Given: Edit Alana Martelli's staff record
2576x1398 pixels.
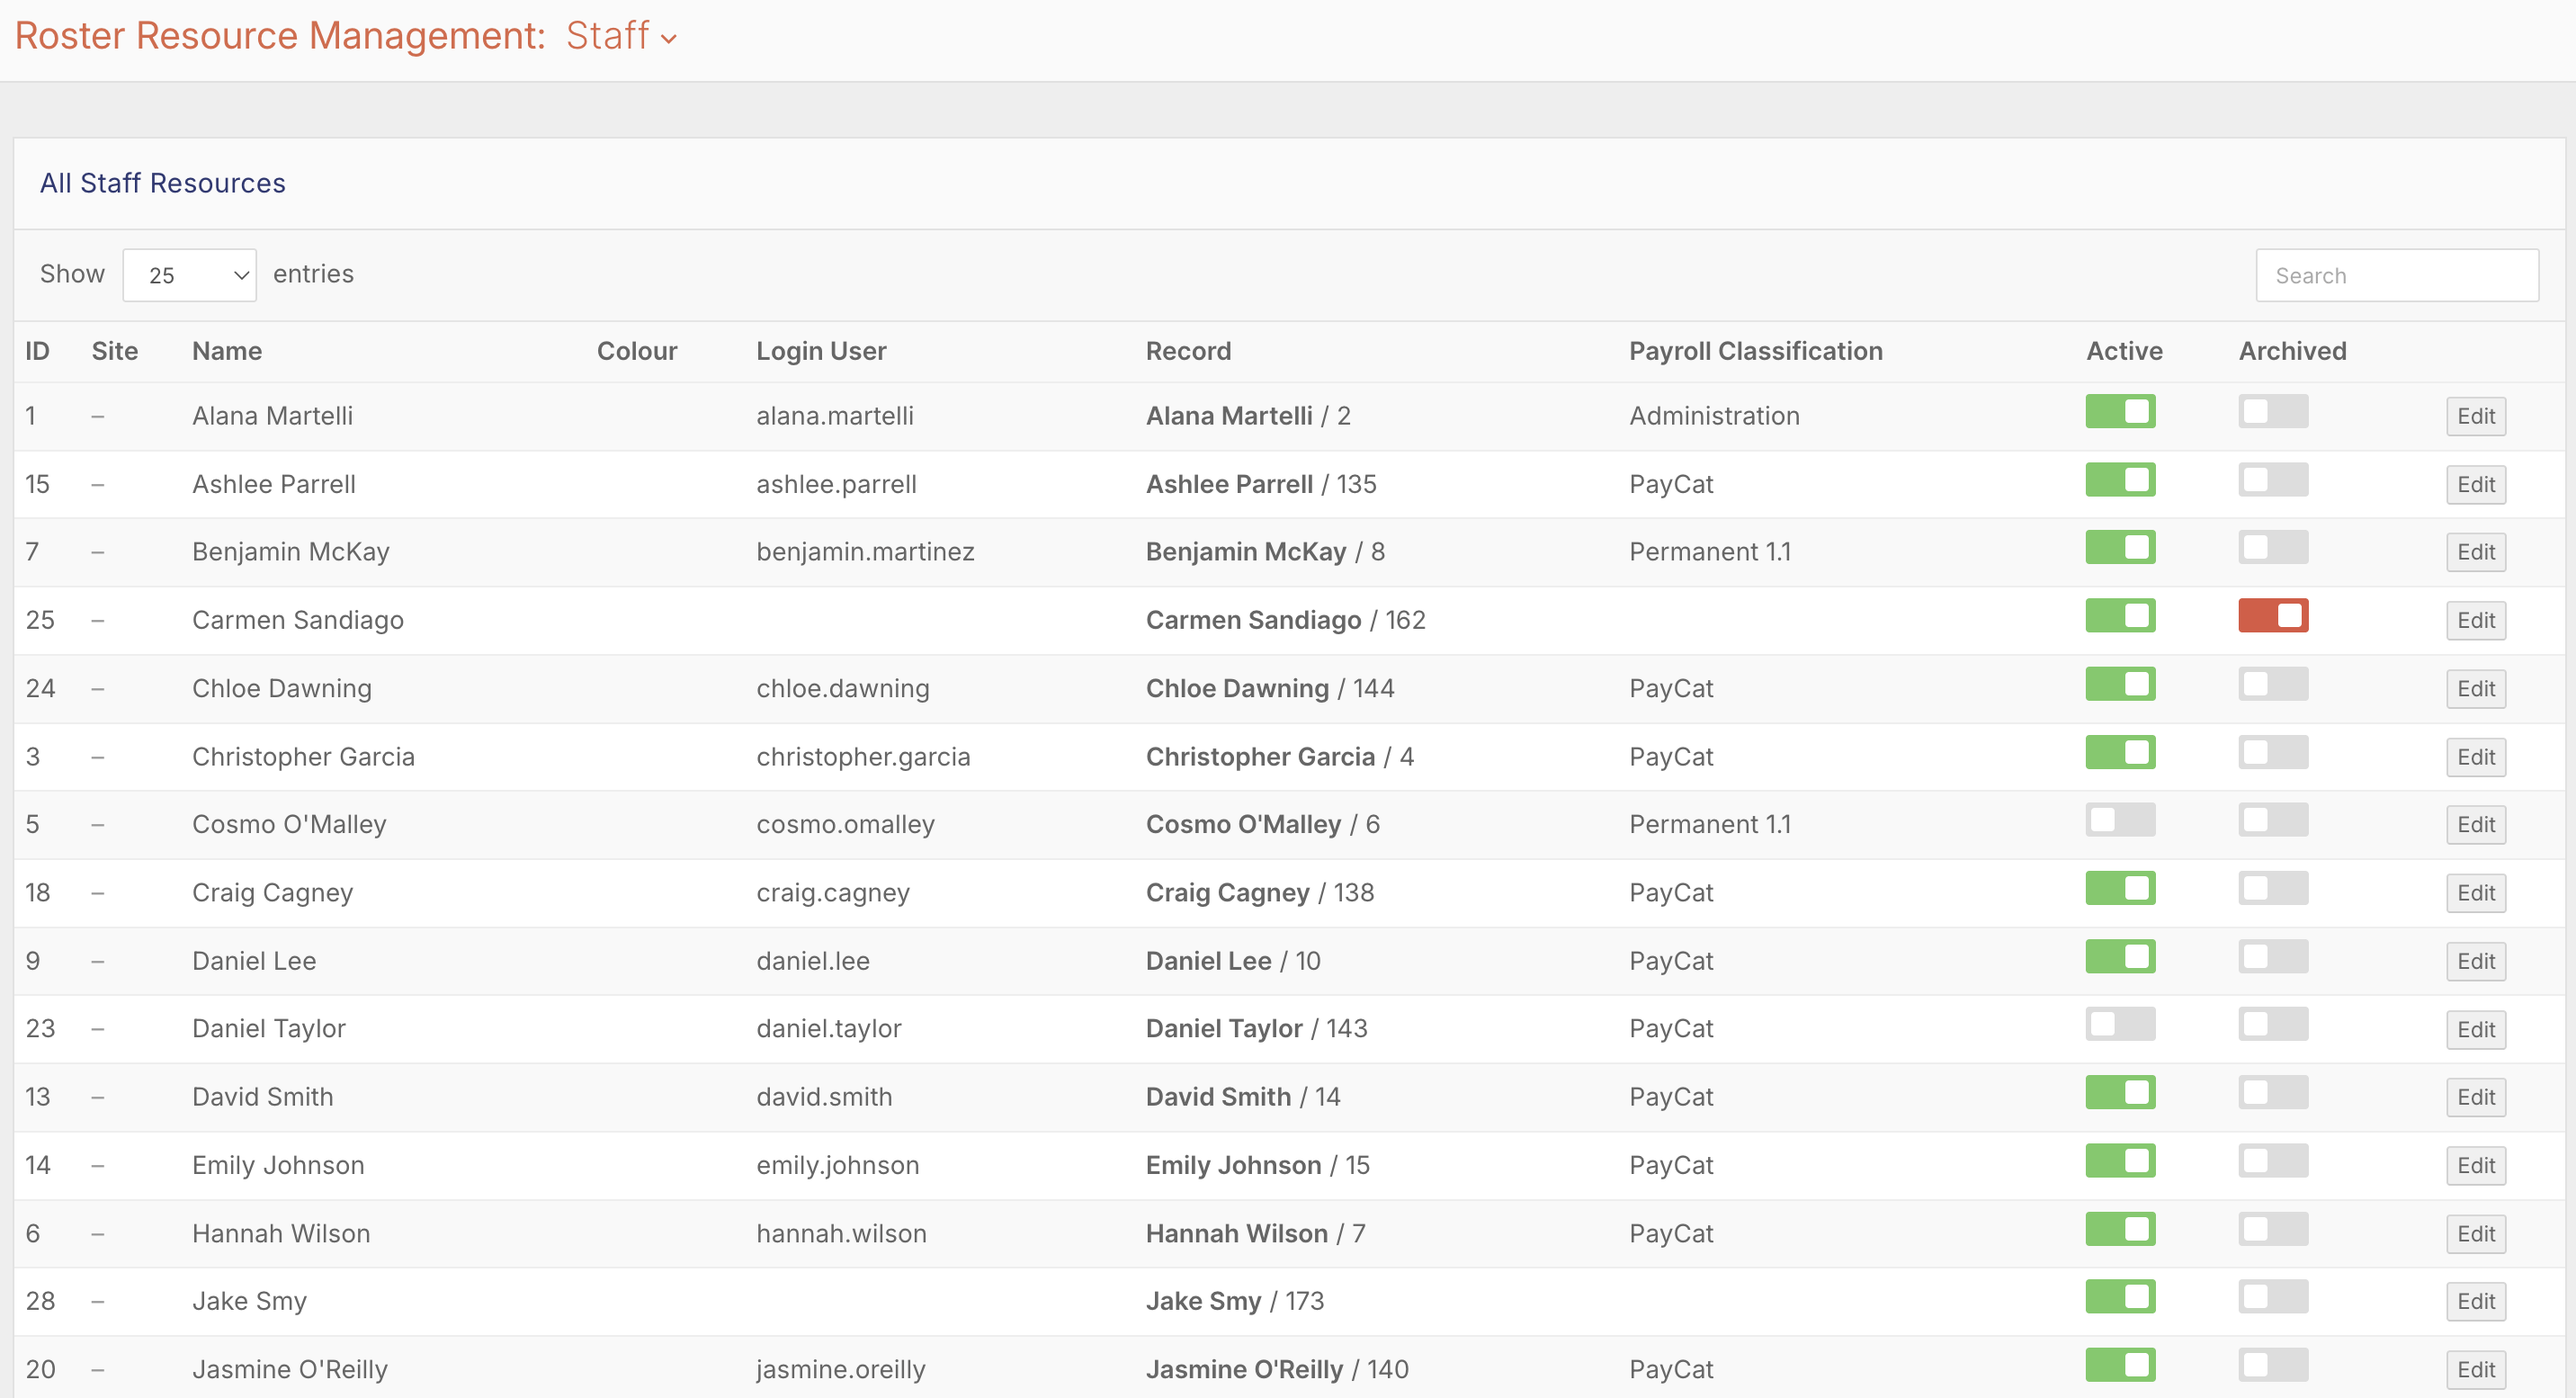Looking at the screenshot, I should pyautogui.click(x=2476, y=416).
